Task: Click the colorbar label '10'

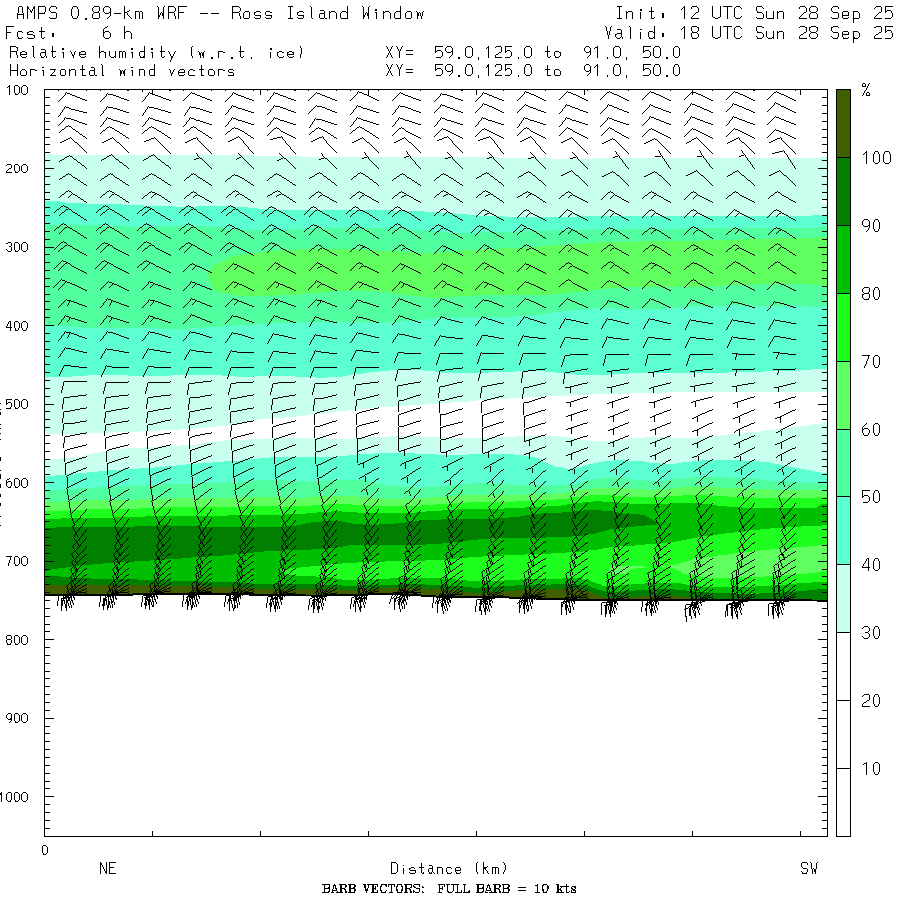Action: click(x=871, y=769)
